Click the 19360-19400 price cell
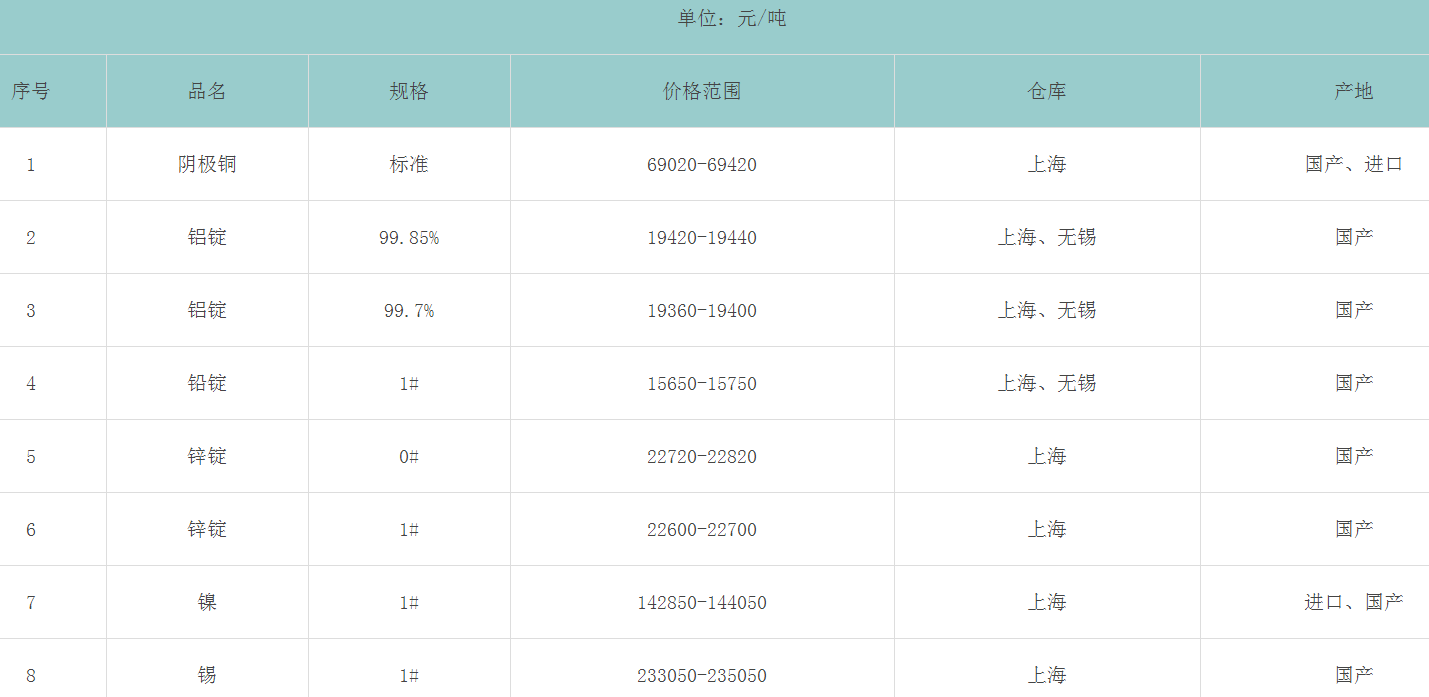This screenshot has width=1429, height=697. (702, 311)
